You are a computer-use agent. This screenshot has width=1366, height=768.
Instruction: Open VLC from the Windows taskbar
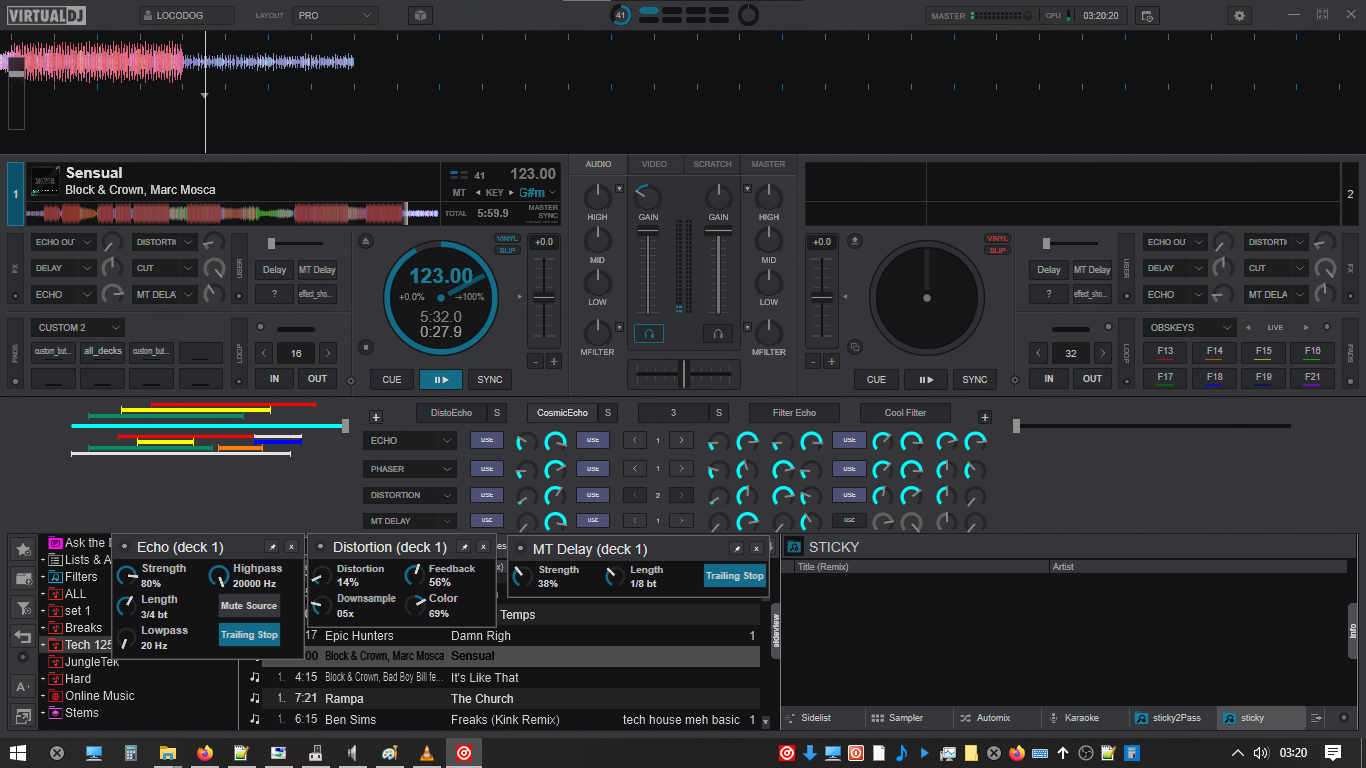426,753
